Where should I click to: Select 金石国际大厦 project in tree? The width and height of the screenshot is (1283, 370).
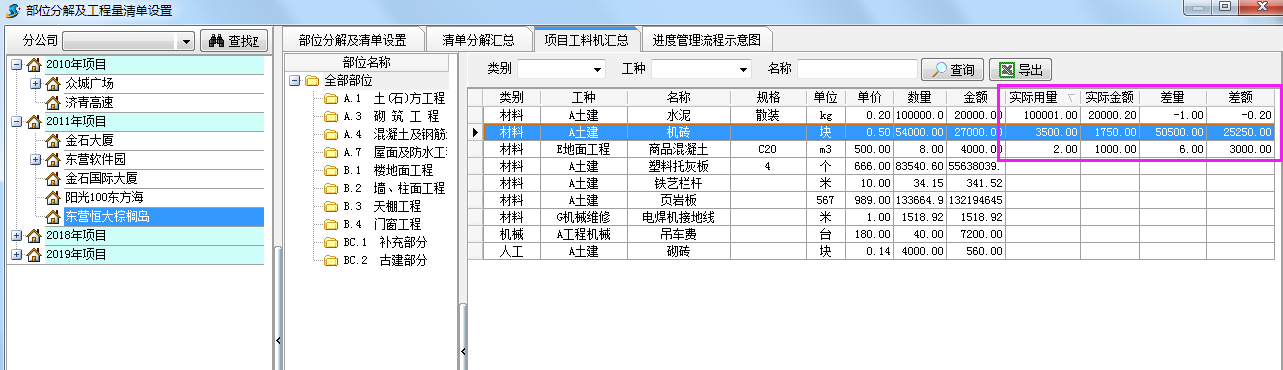coord(101,178)
